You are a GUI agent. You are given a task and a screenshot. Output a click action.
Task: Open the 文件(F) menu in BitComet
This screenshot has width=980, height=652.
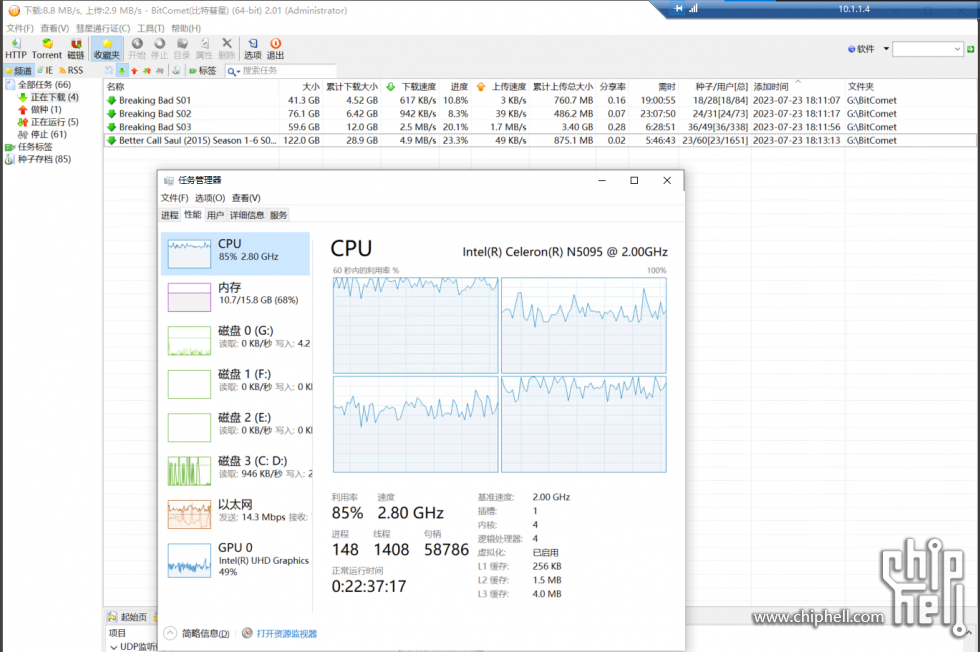click(x=20, y=28)
